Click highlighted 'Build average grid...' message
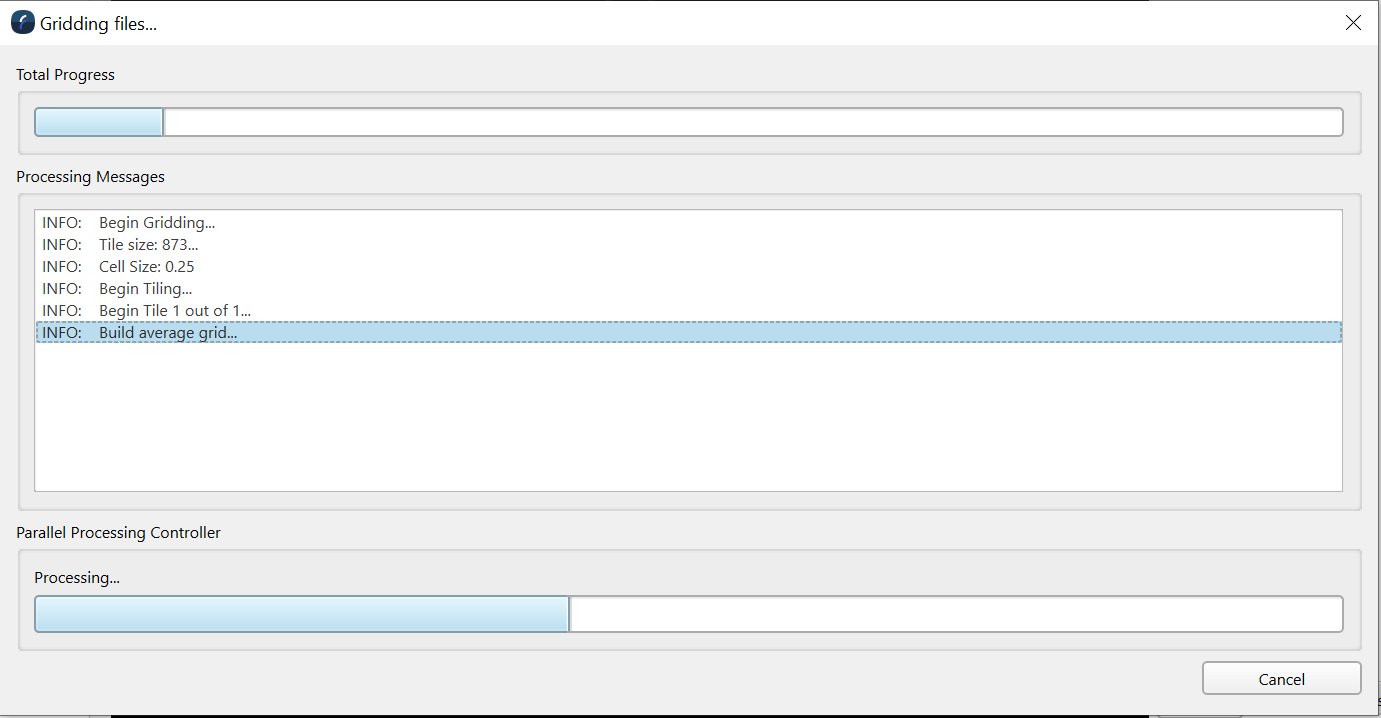 pyautogui.click(x=168, y=333)
